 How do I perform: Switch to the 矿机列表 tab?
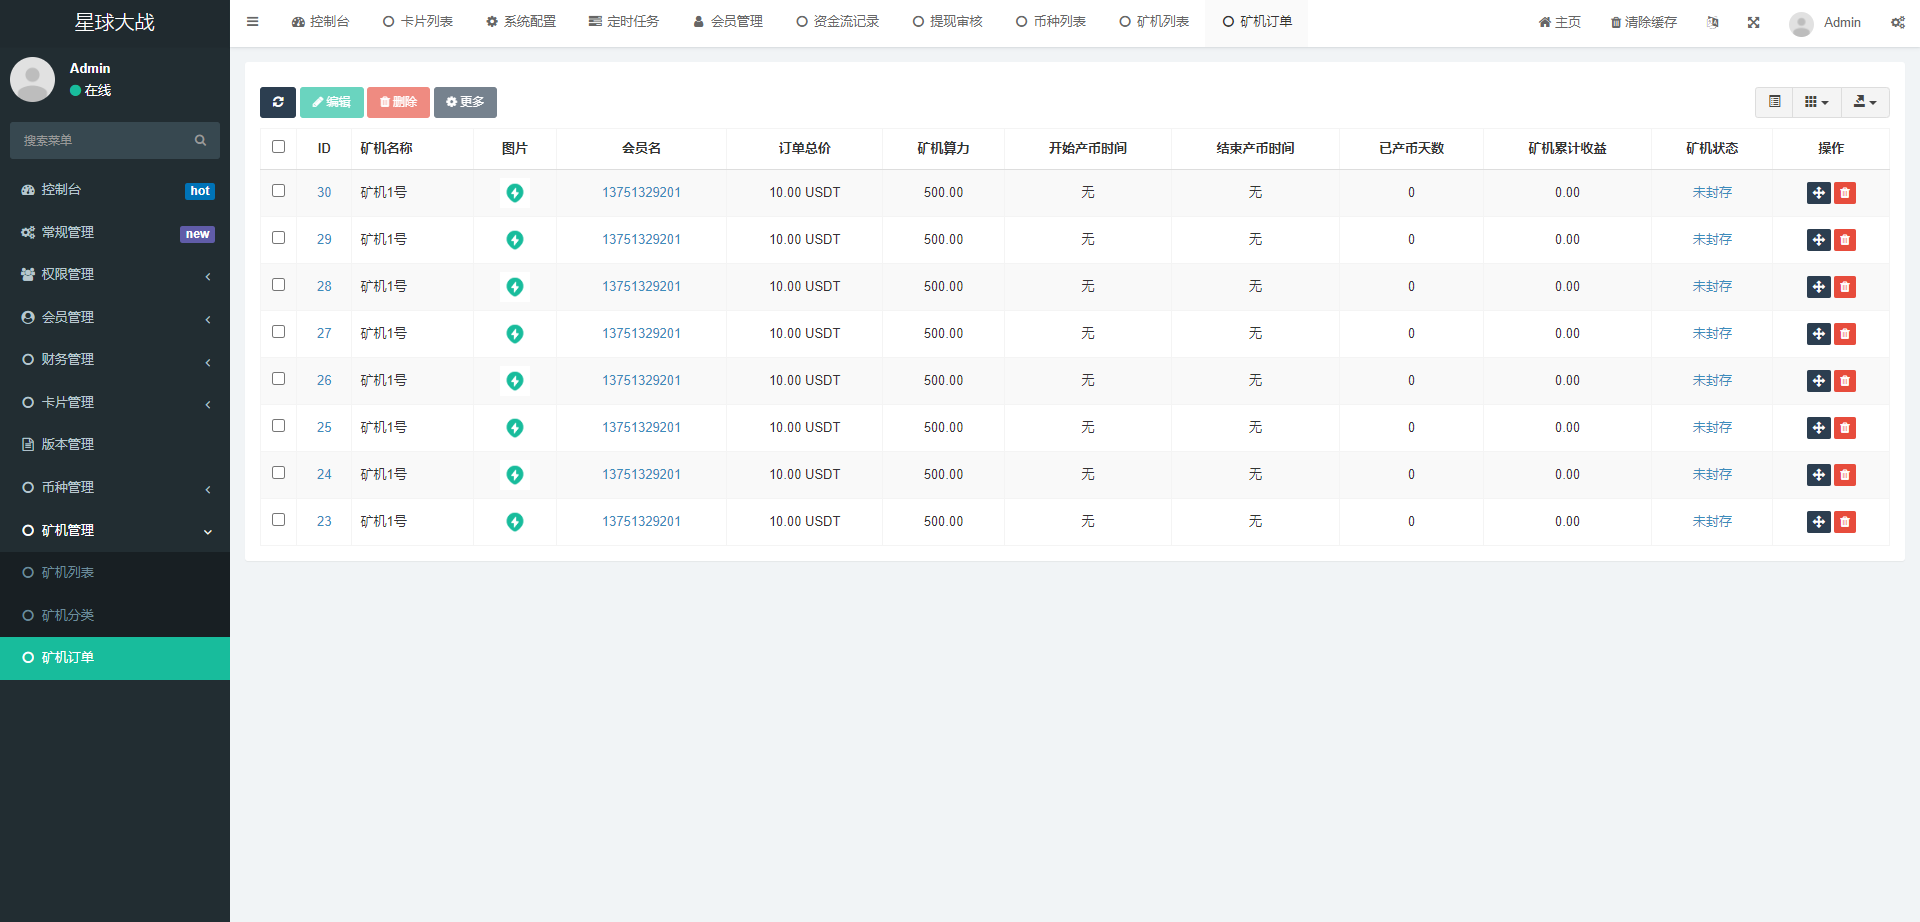tap(1154, 21)
